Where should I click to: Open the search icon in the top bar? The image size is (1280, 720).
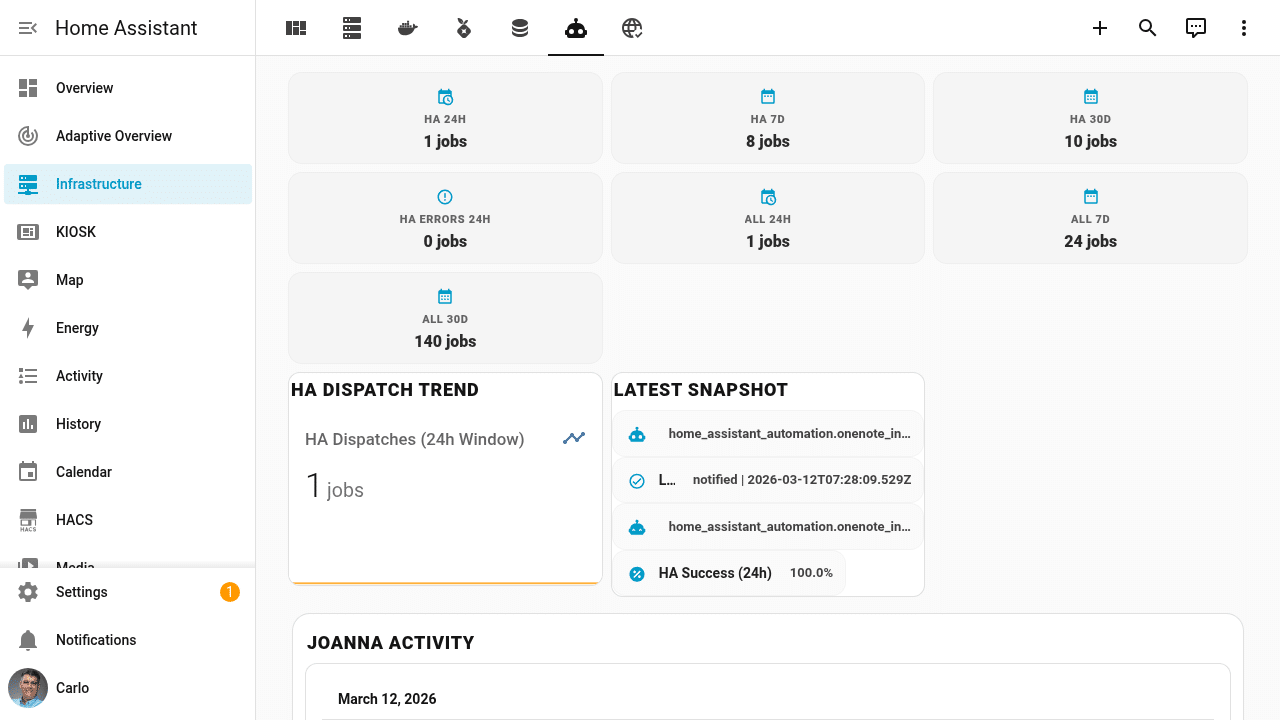coord(1147,28)
